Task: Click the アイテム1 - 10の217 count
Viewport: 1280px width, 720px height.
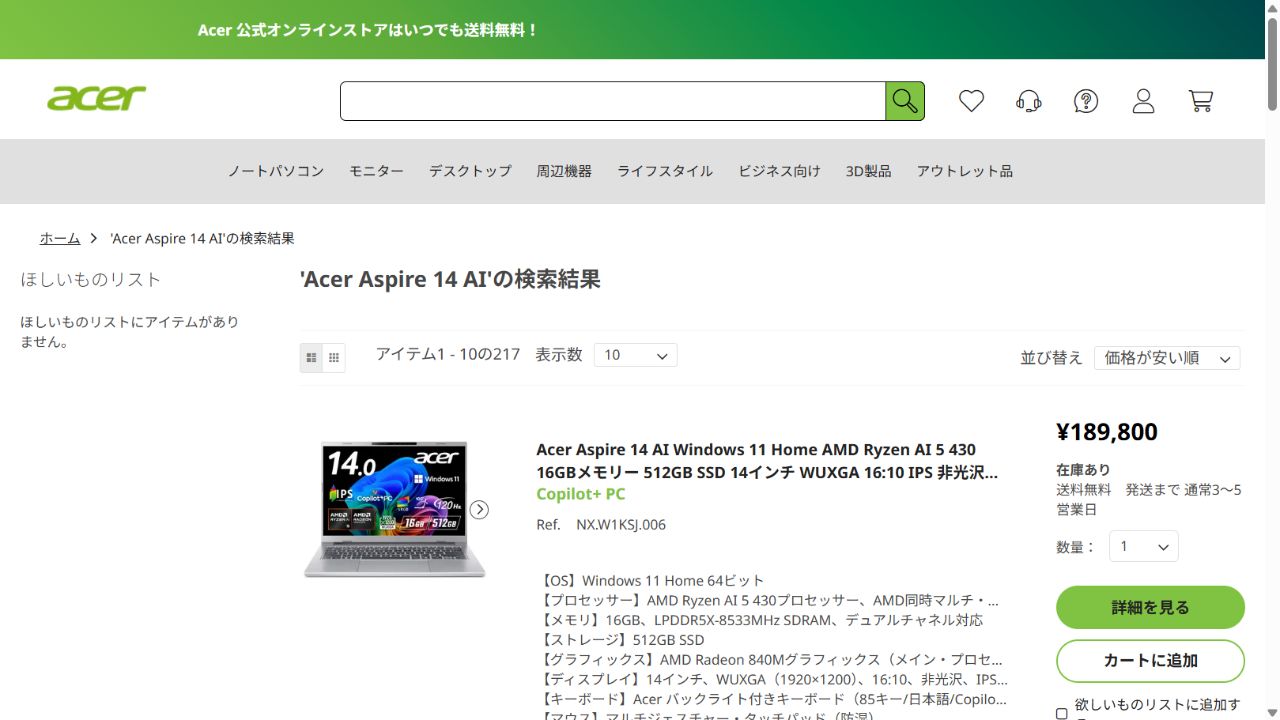Action: (448, 354)
